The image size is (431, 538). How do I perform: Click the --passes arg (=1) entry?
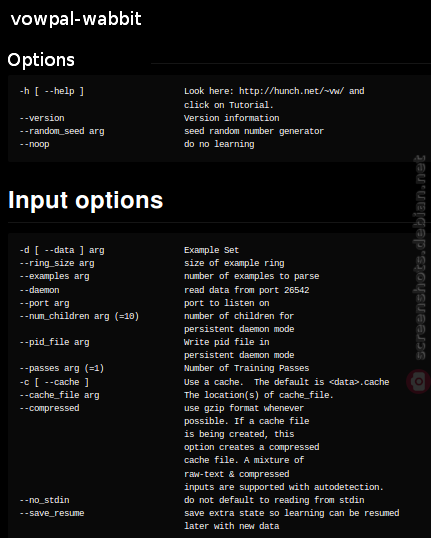[62, 368]
